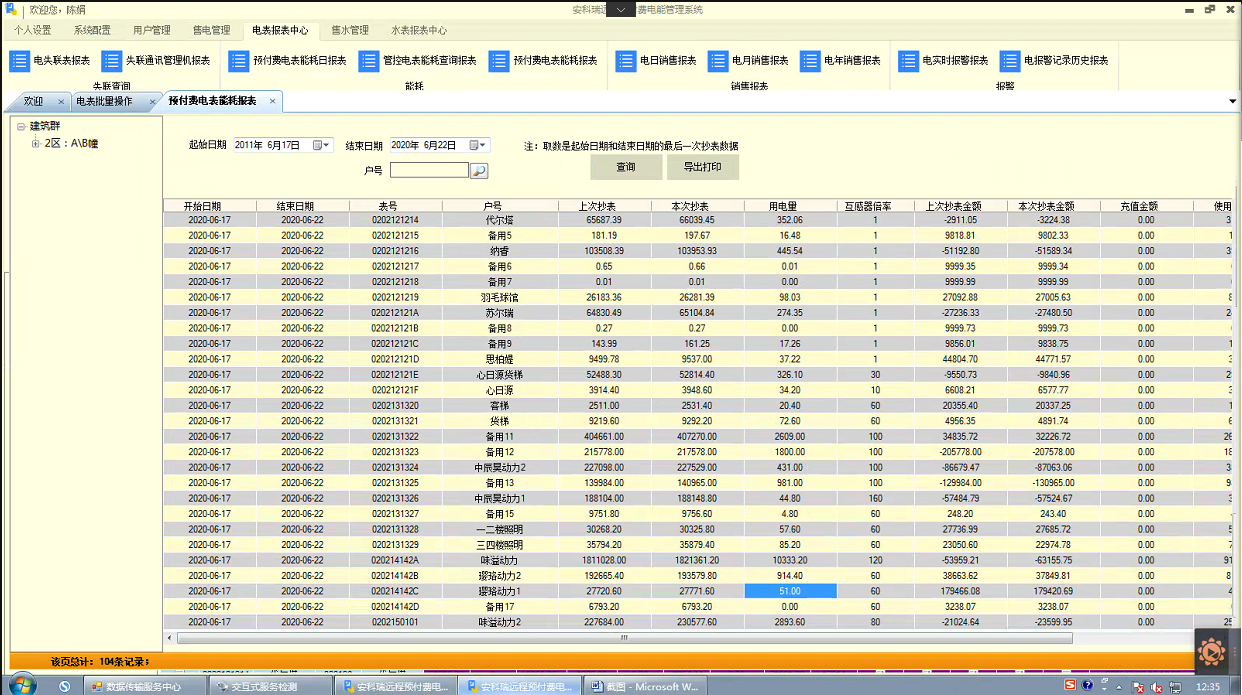The width and height of the screenshot is (1242, 695).
Task: Sort by 充值金额 column header
Action: [1146, 206]
